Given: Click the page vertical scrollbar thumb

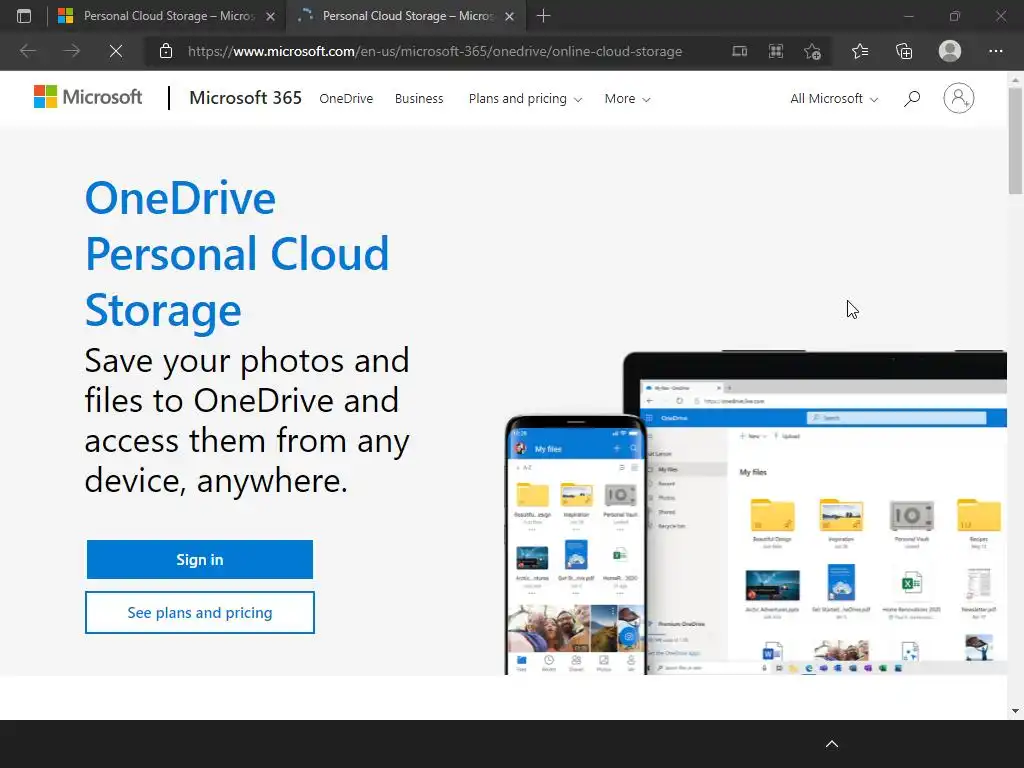Looking at the screenshot, I should click(x=1015, y=140).
